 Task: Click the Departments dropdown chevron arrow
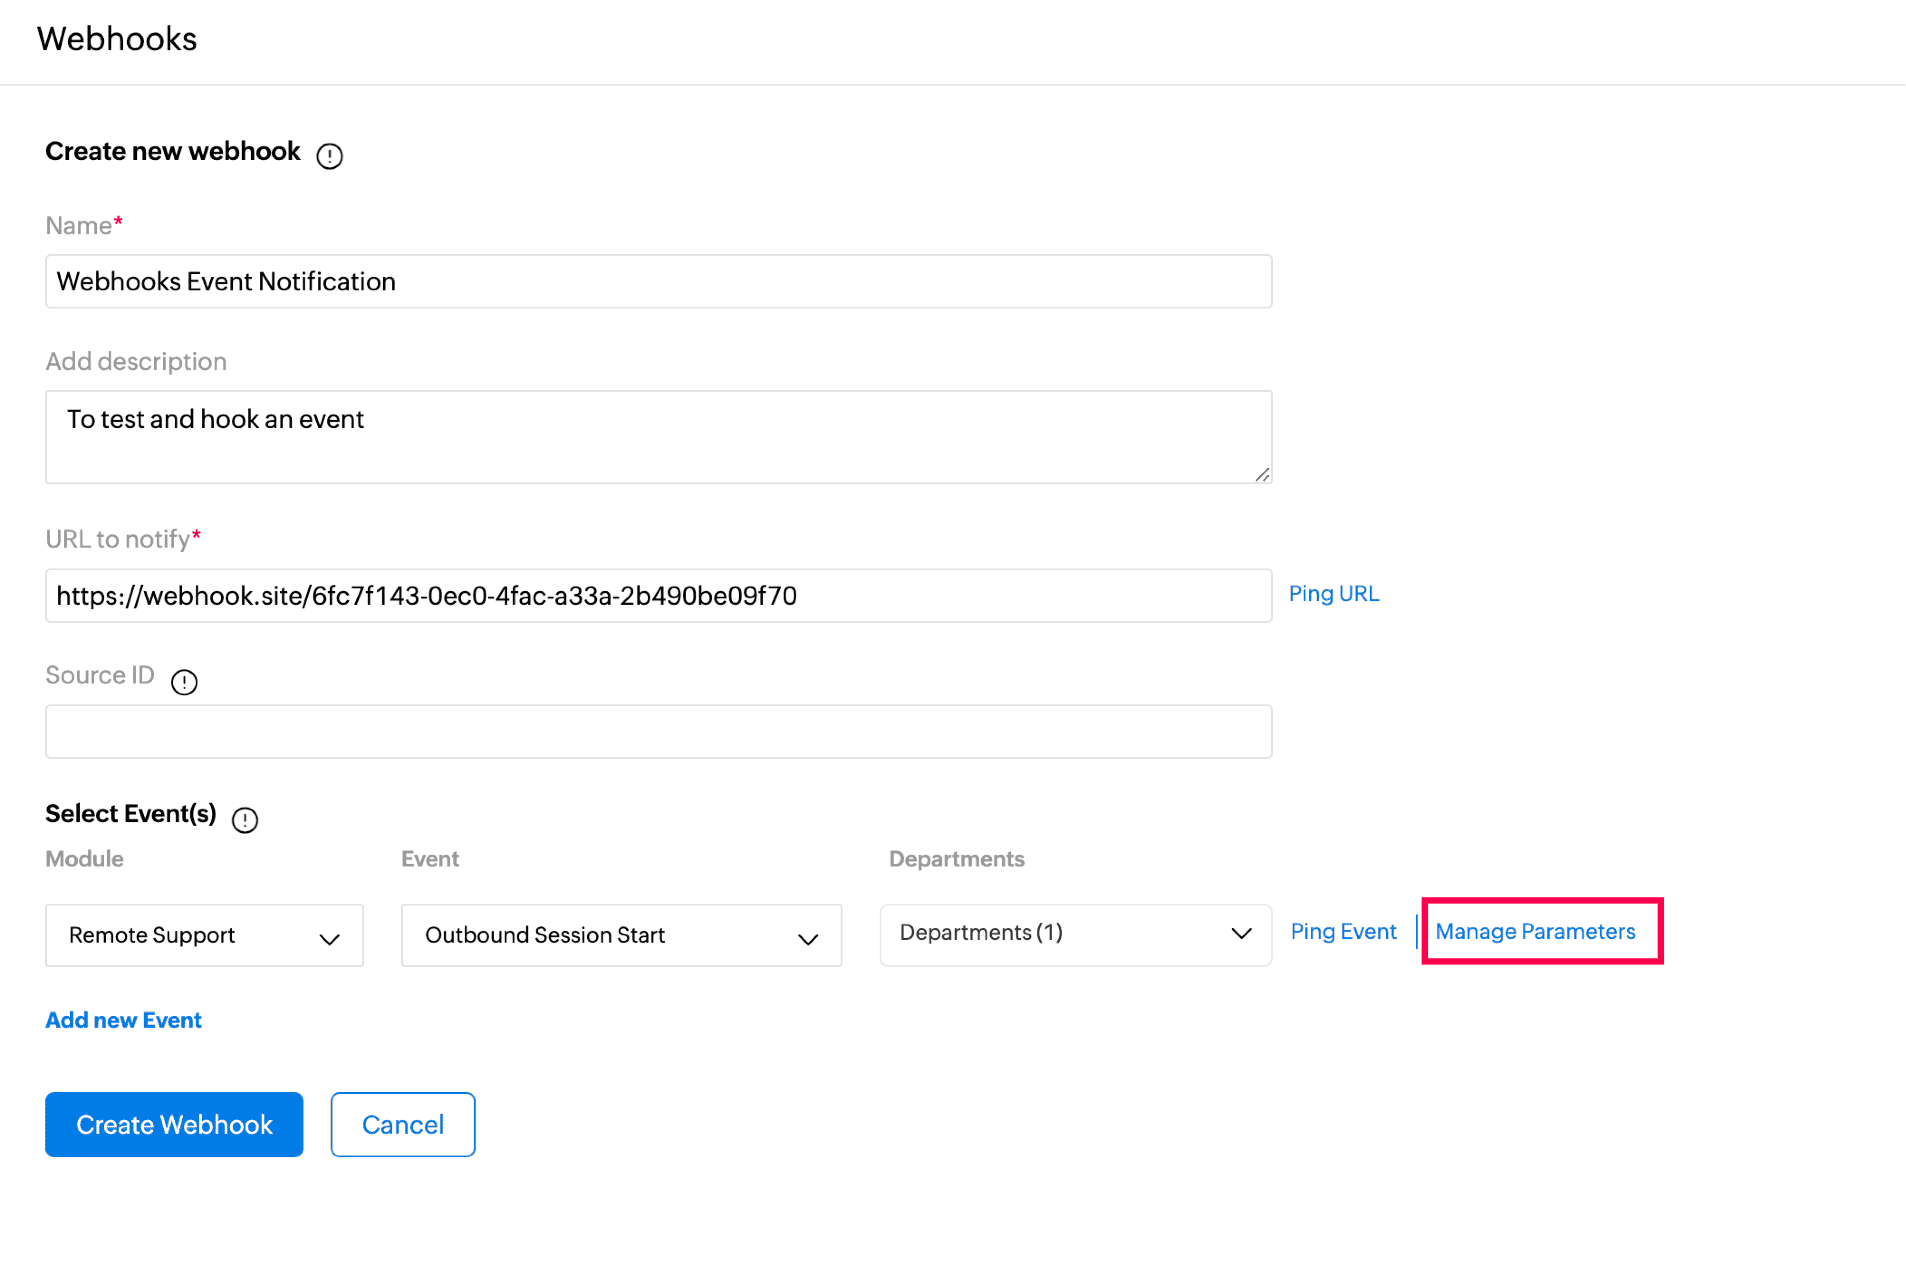(1241, 934)
